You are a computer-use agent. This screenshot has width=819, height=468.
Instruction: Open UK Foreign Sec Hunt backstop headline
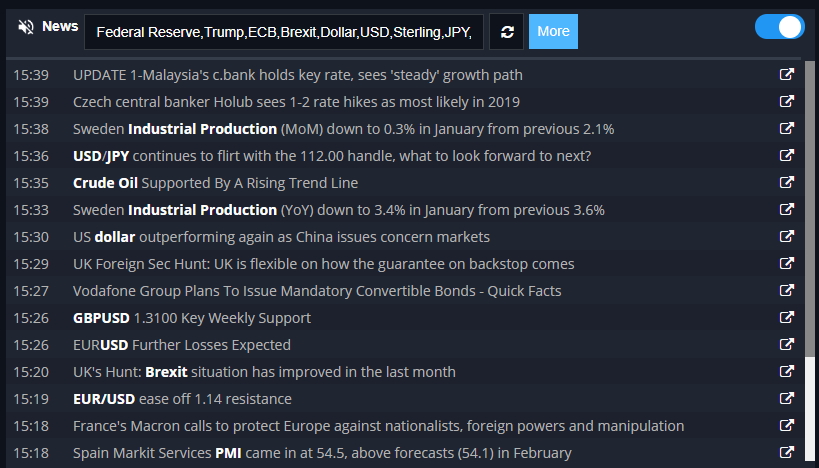(324, 264)
